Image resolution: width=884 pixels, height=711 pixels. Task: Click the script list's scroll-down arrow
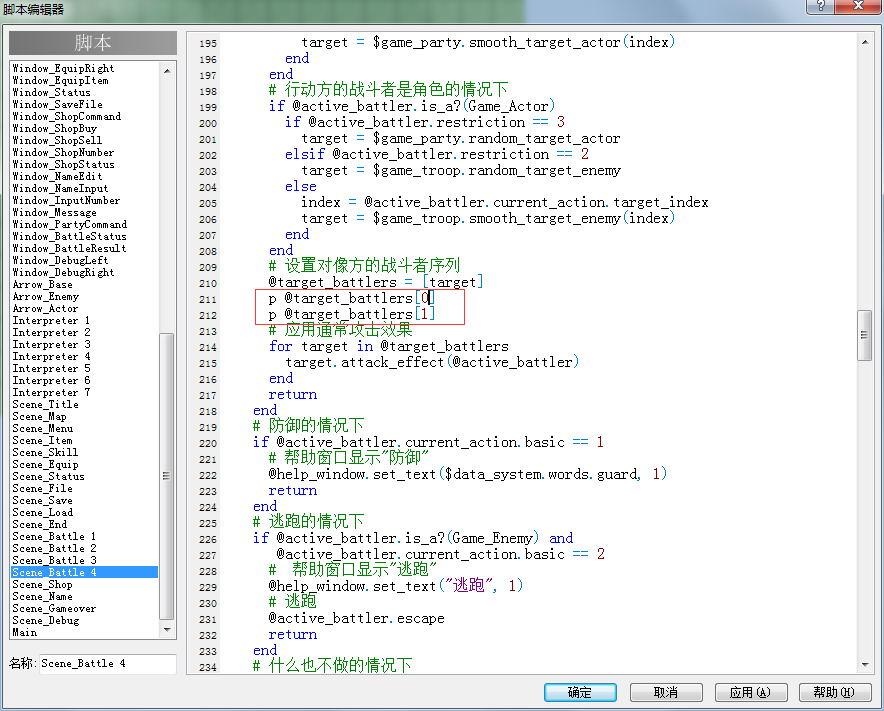coord(167,630)
